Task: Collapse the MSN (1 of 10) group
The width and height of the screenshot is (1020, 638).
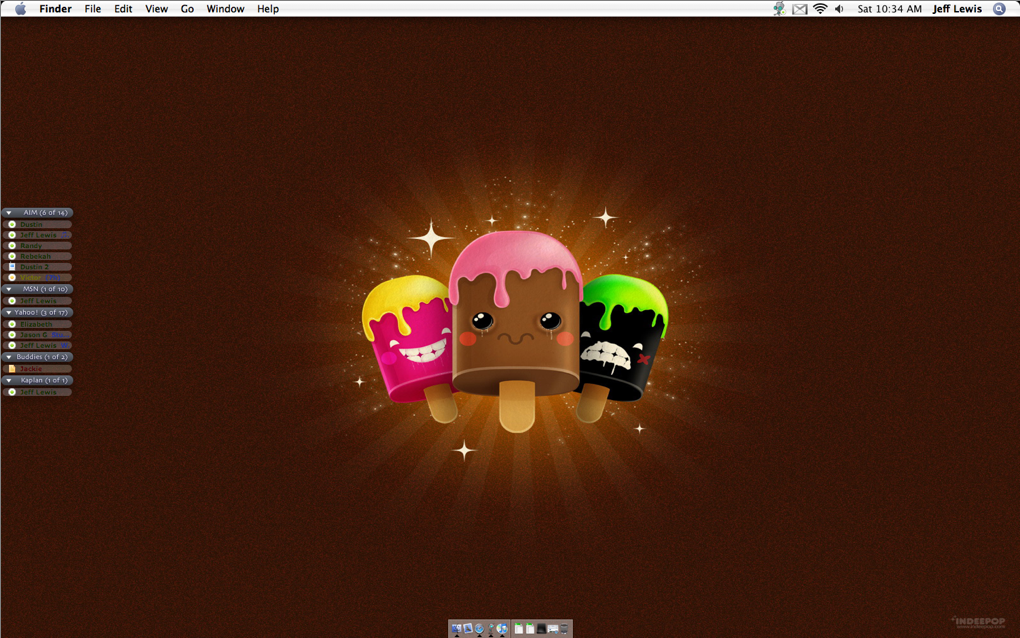Action: [x=8, y=289]
